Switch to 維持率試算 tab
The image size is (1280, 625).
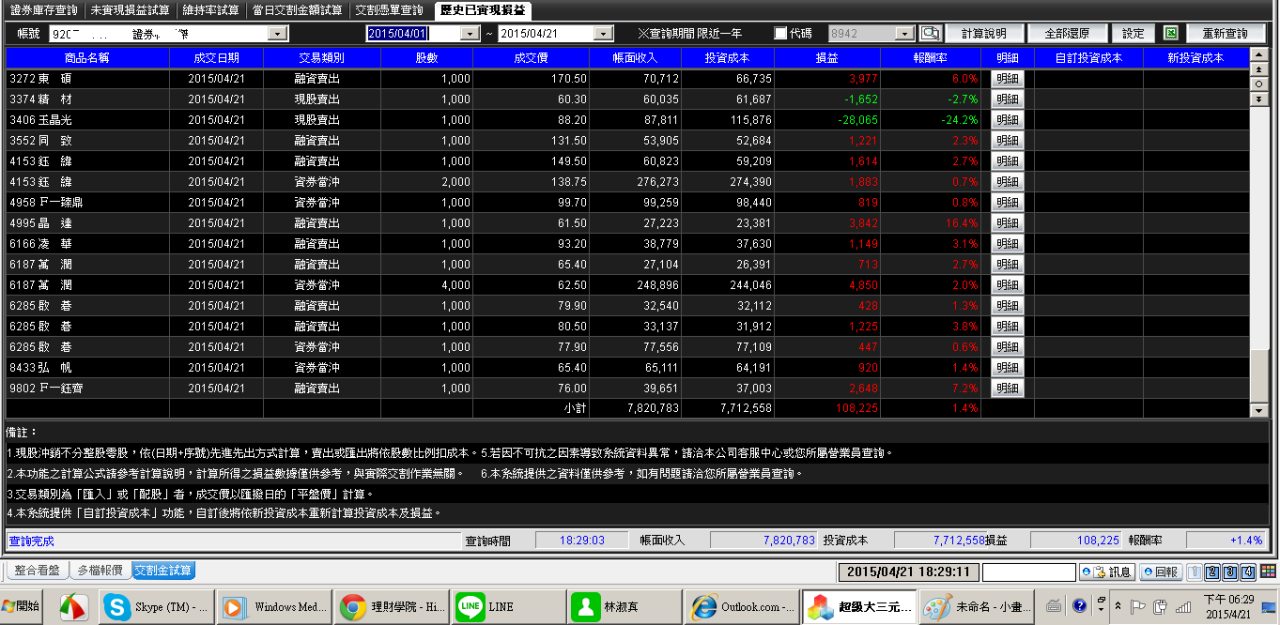pyautogui.click(x=211, y=10)
